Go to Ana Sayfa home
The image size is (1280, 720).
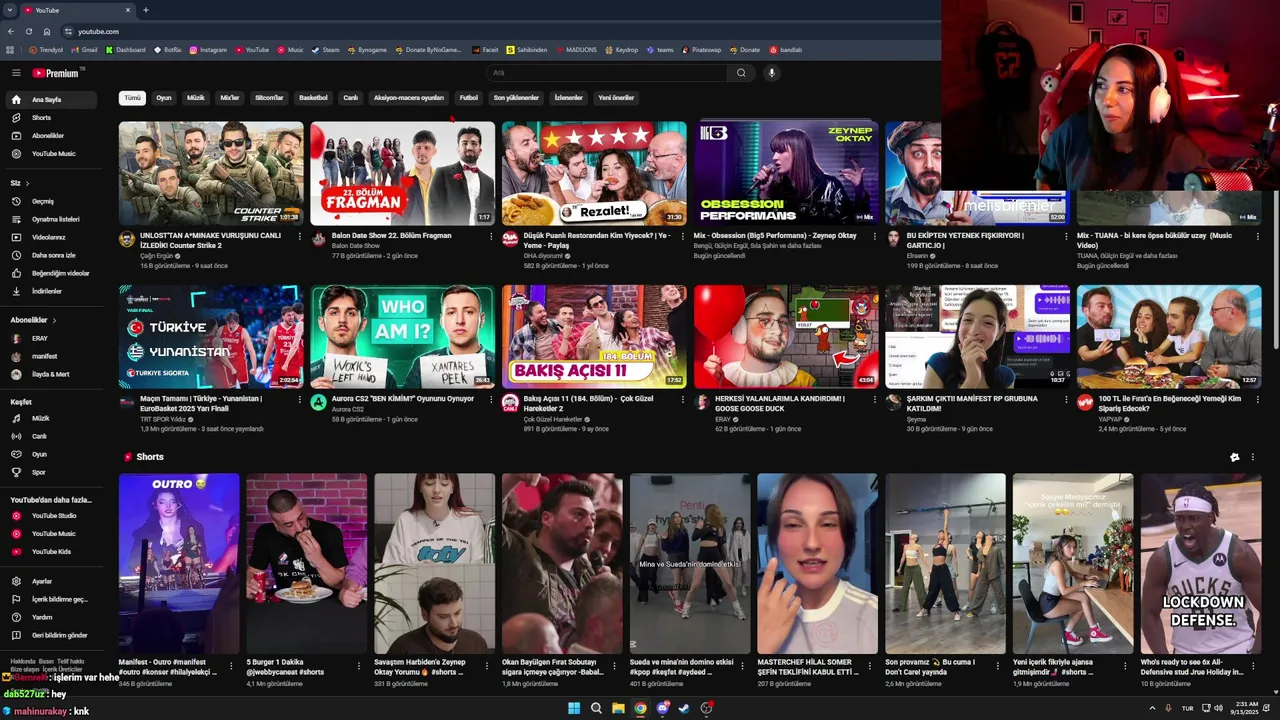coord(52,100)
